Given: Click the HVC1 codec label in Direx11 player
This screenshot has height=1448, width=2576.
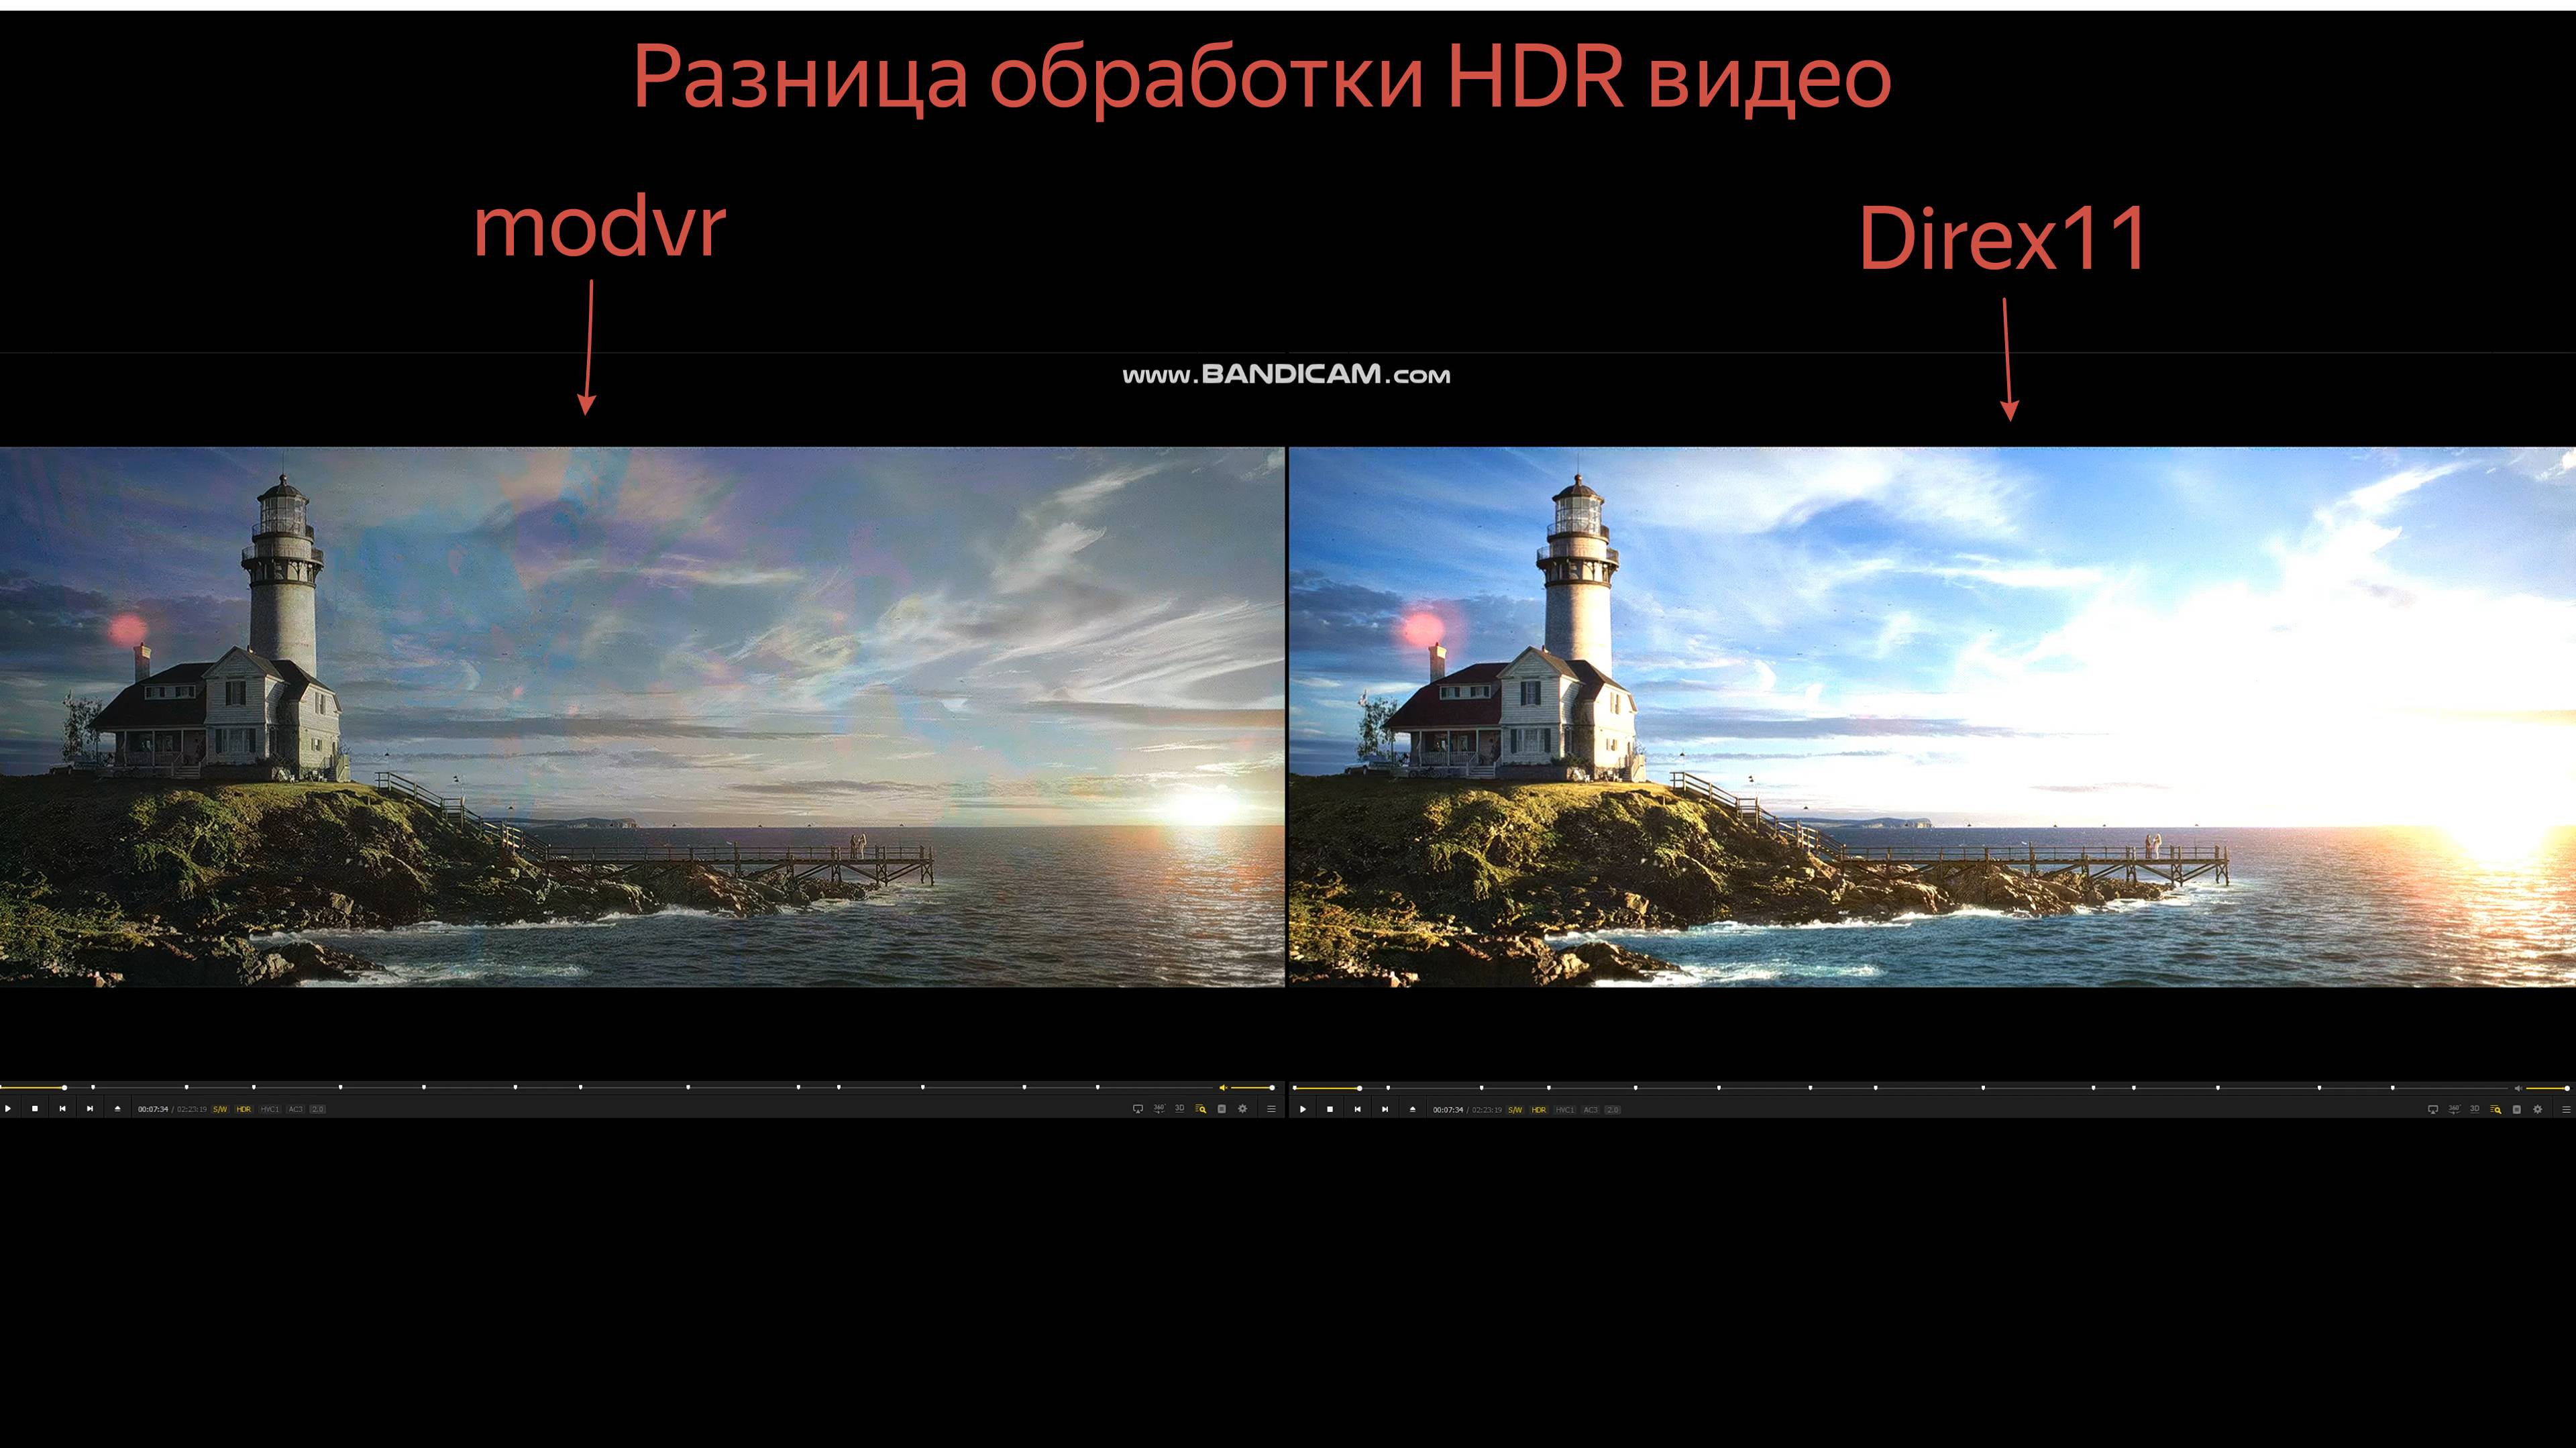Looking at the screenshot, I should click(x=1565, y=1110).
